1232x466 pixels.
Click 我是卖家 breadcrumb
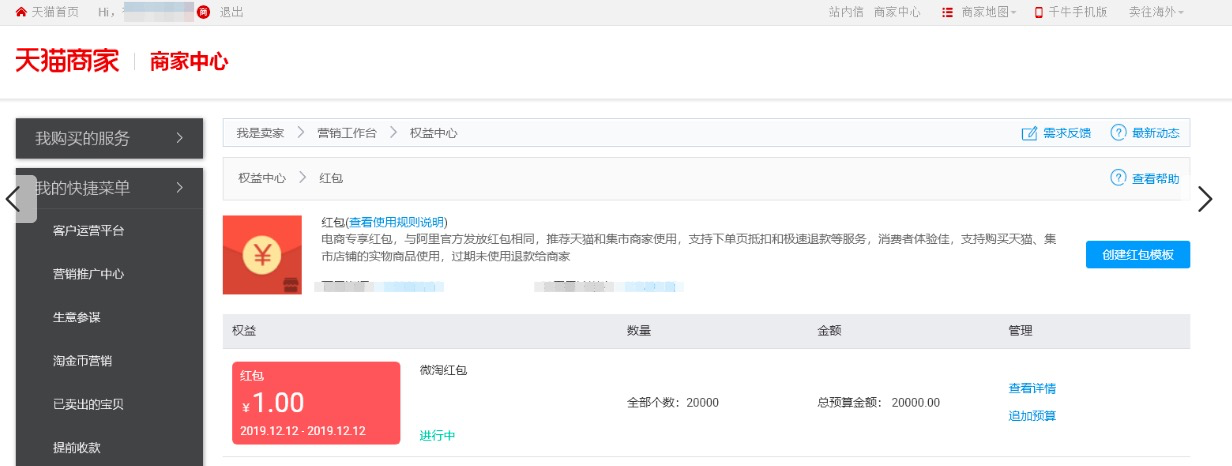(260, 133)
